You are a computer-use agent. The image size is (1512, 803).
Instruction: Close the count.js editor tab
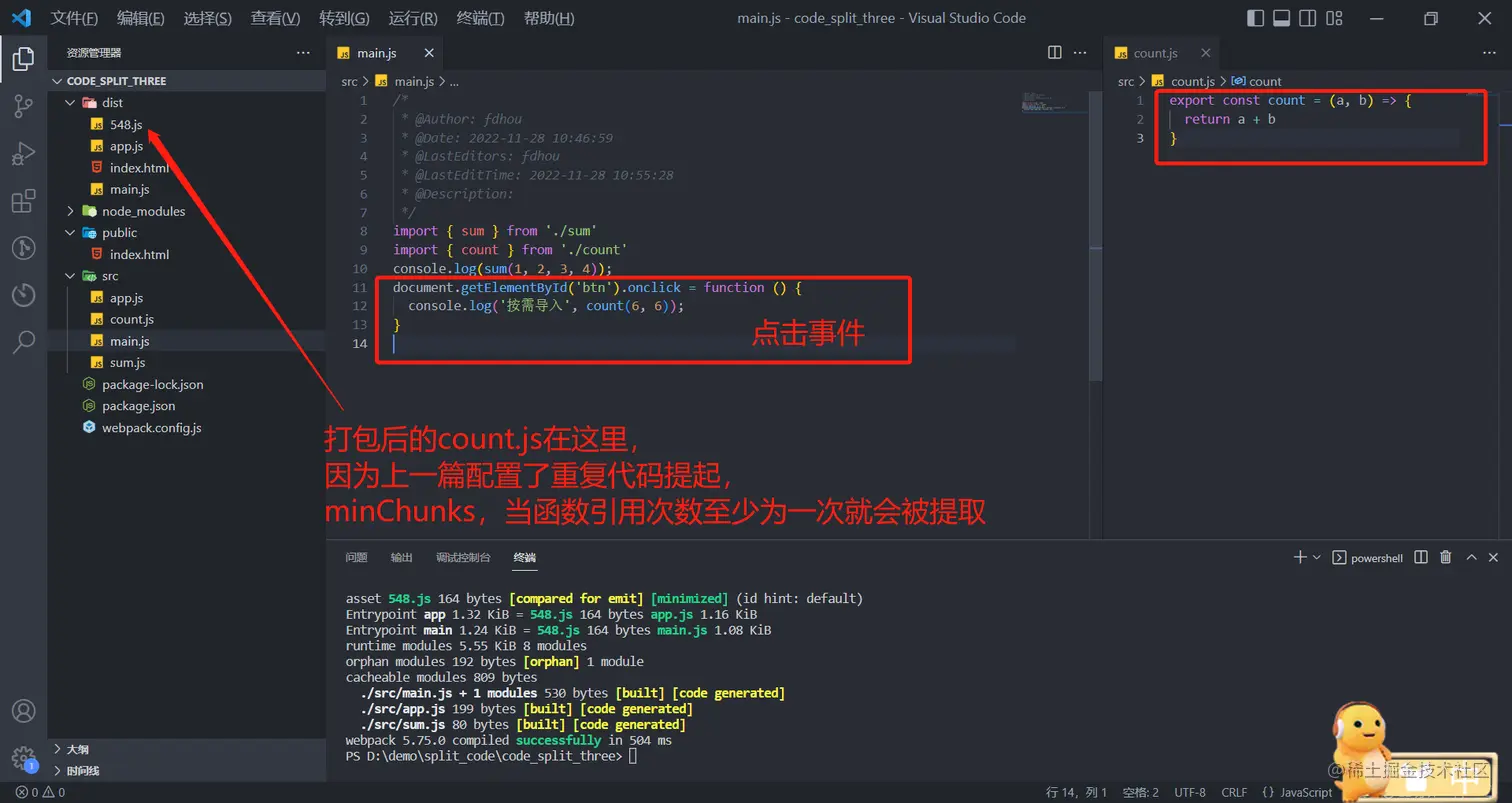[x=1205, y=53]
